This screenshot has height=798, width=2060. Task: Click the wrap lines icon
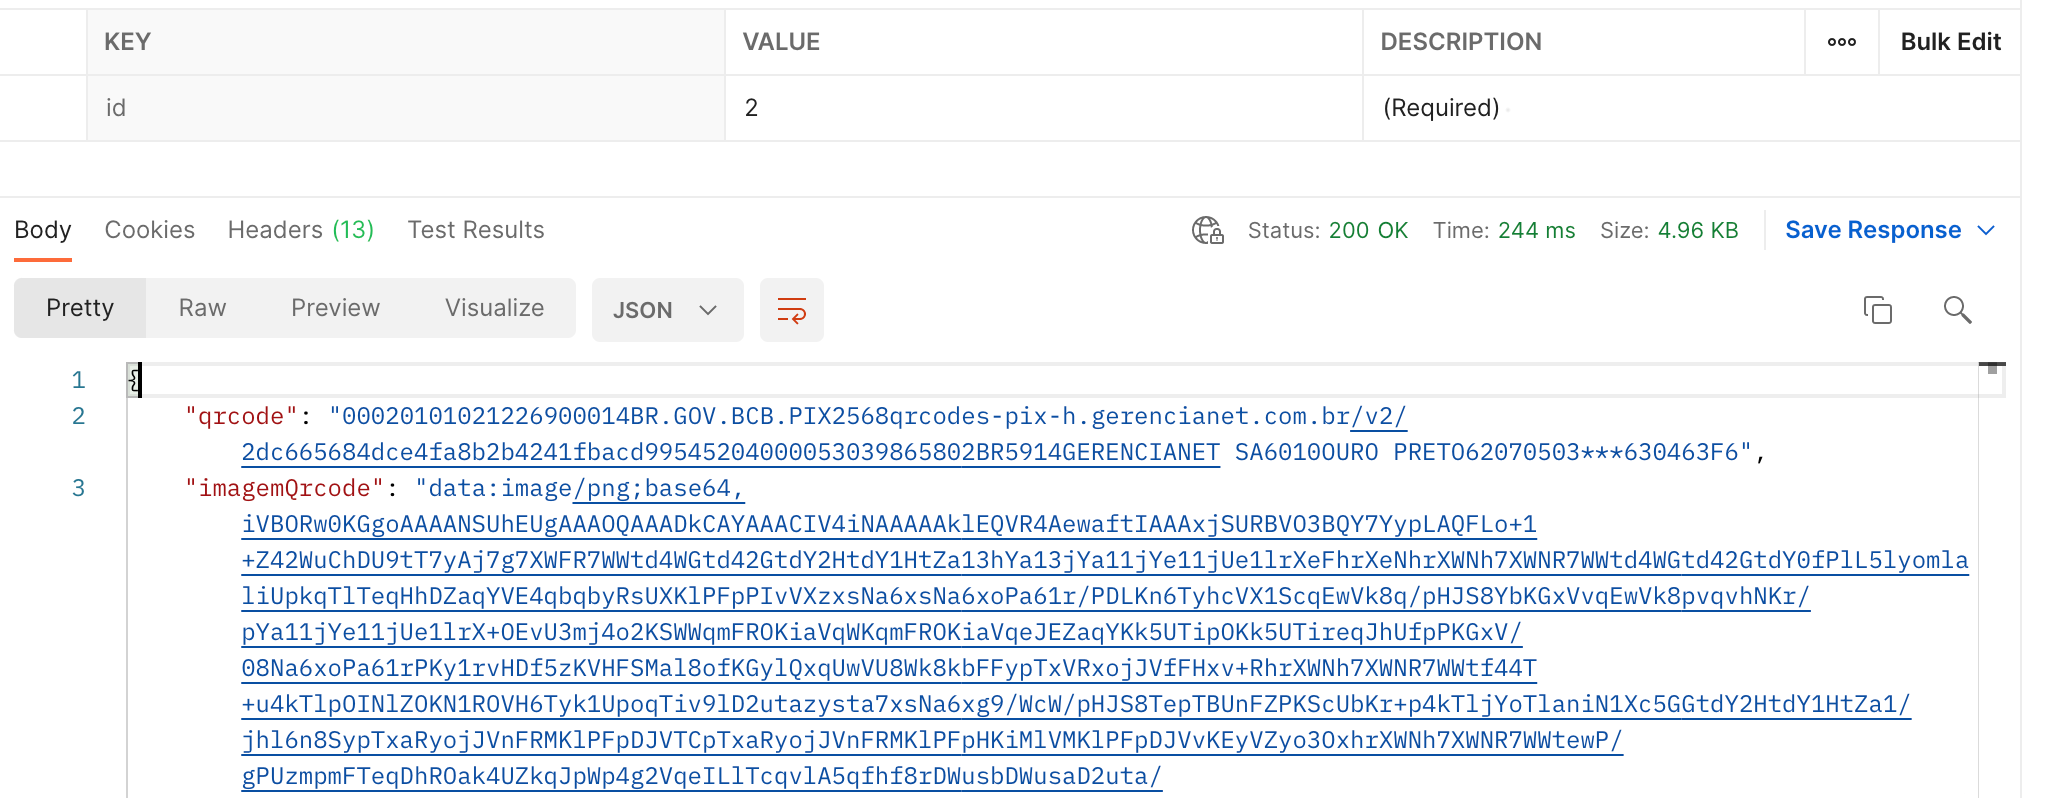791,310
